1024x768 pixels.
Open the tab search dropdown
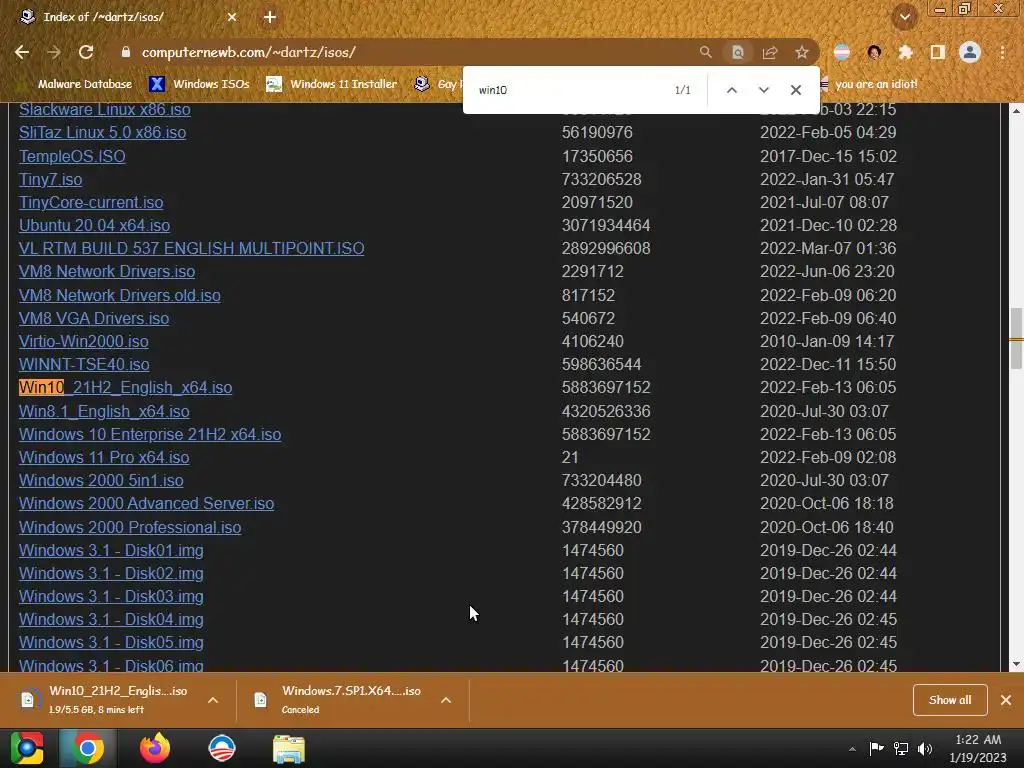(905, 18)
